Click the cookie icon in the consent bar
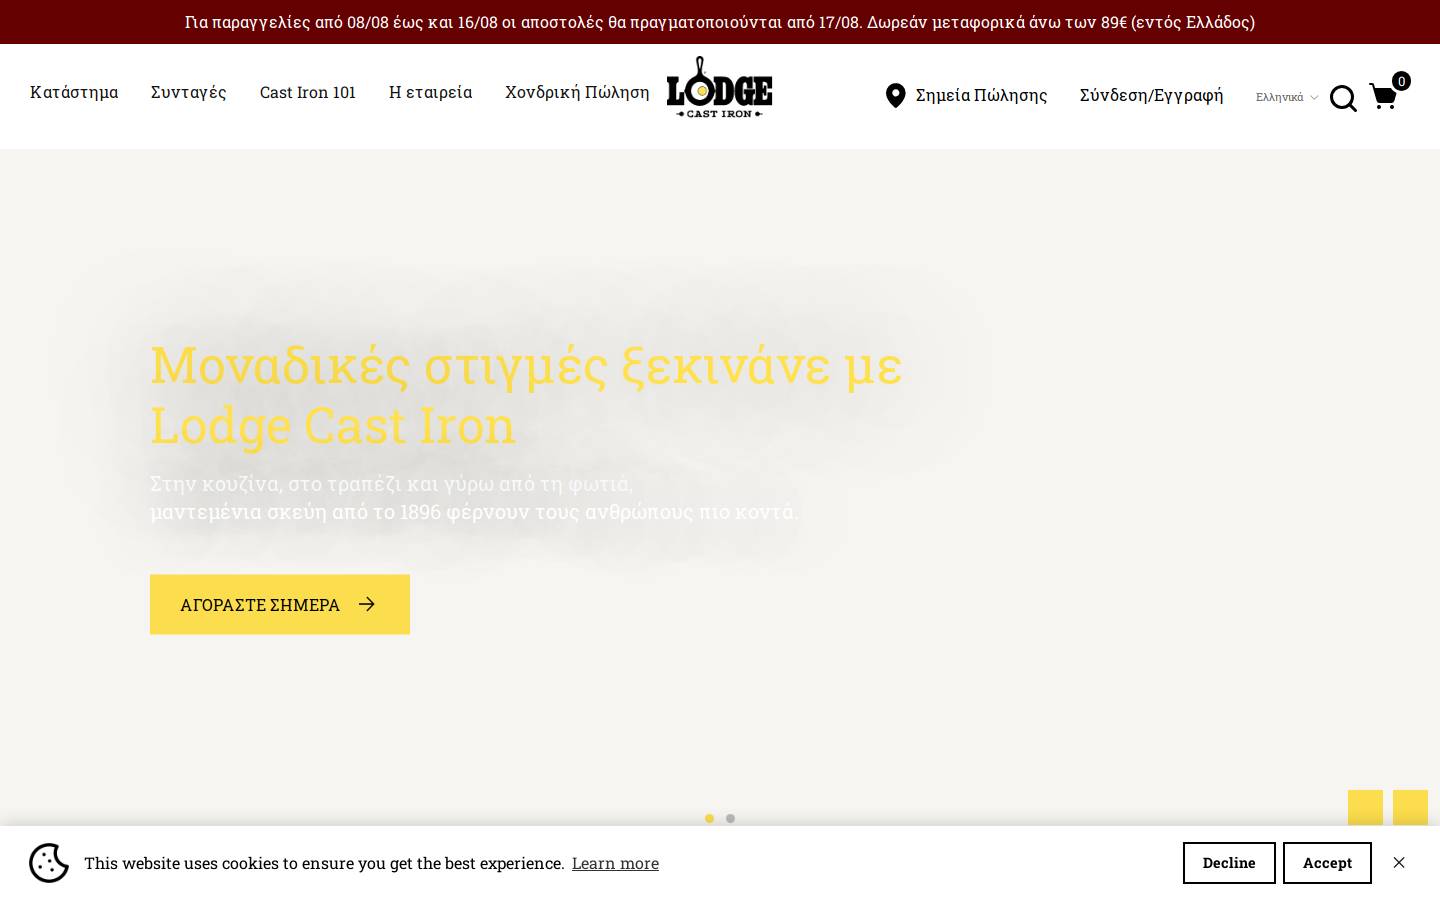Viewport: 1440px width, 900px height. [x=49, y=863]
